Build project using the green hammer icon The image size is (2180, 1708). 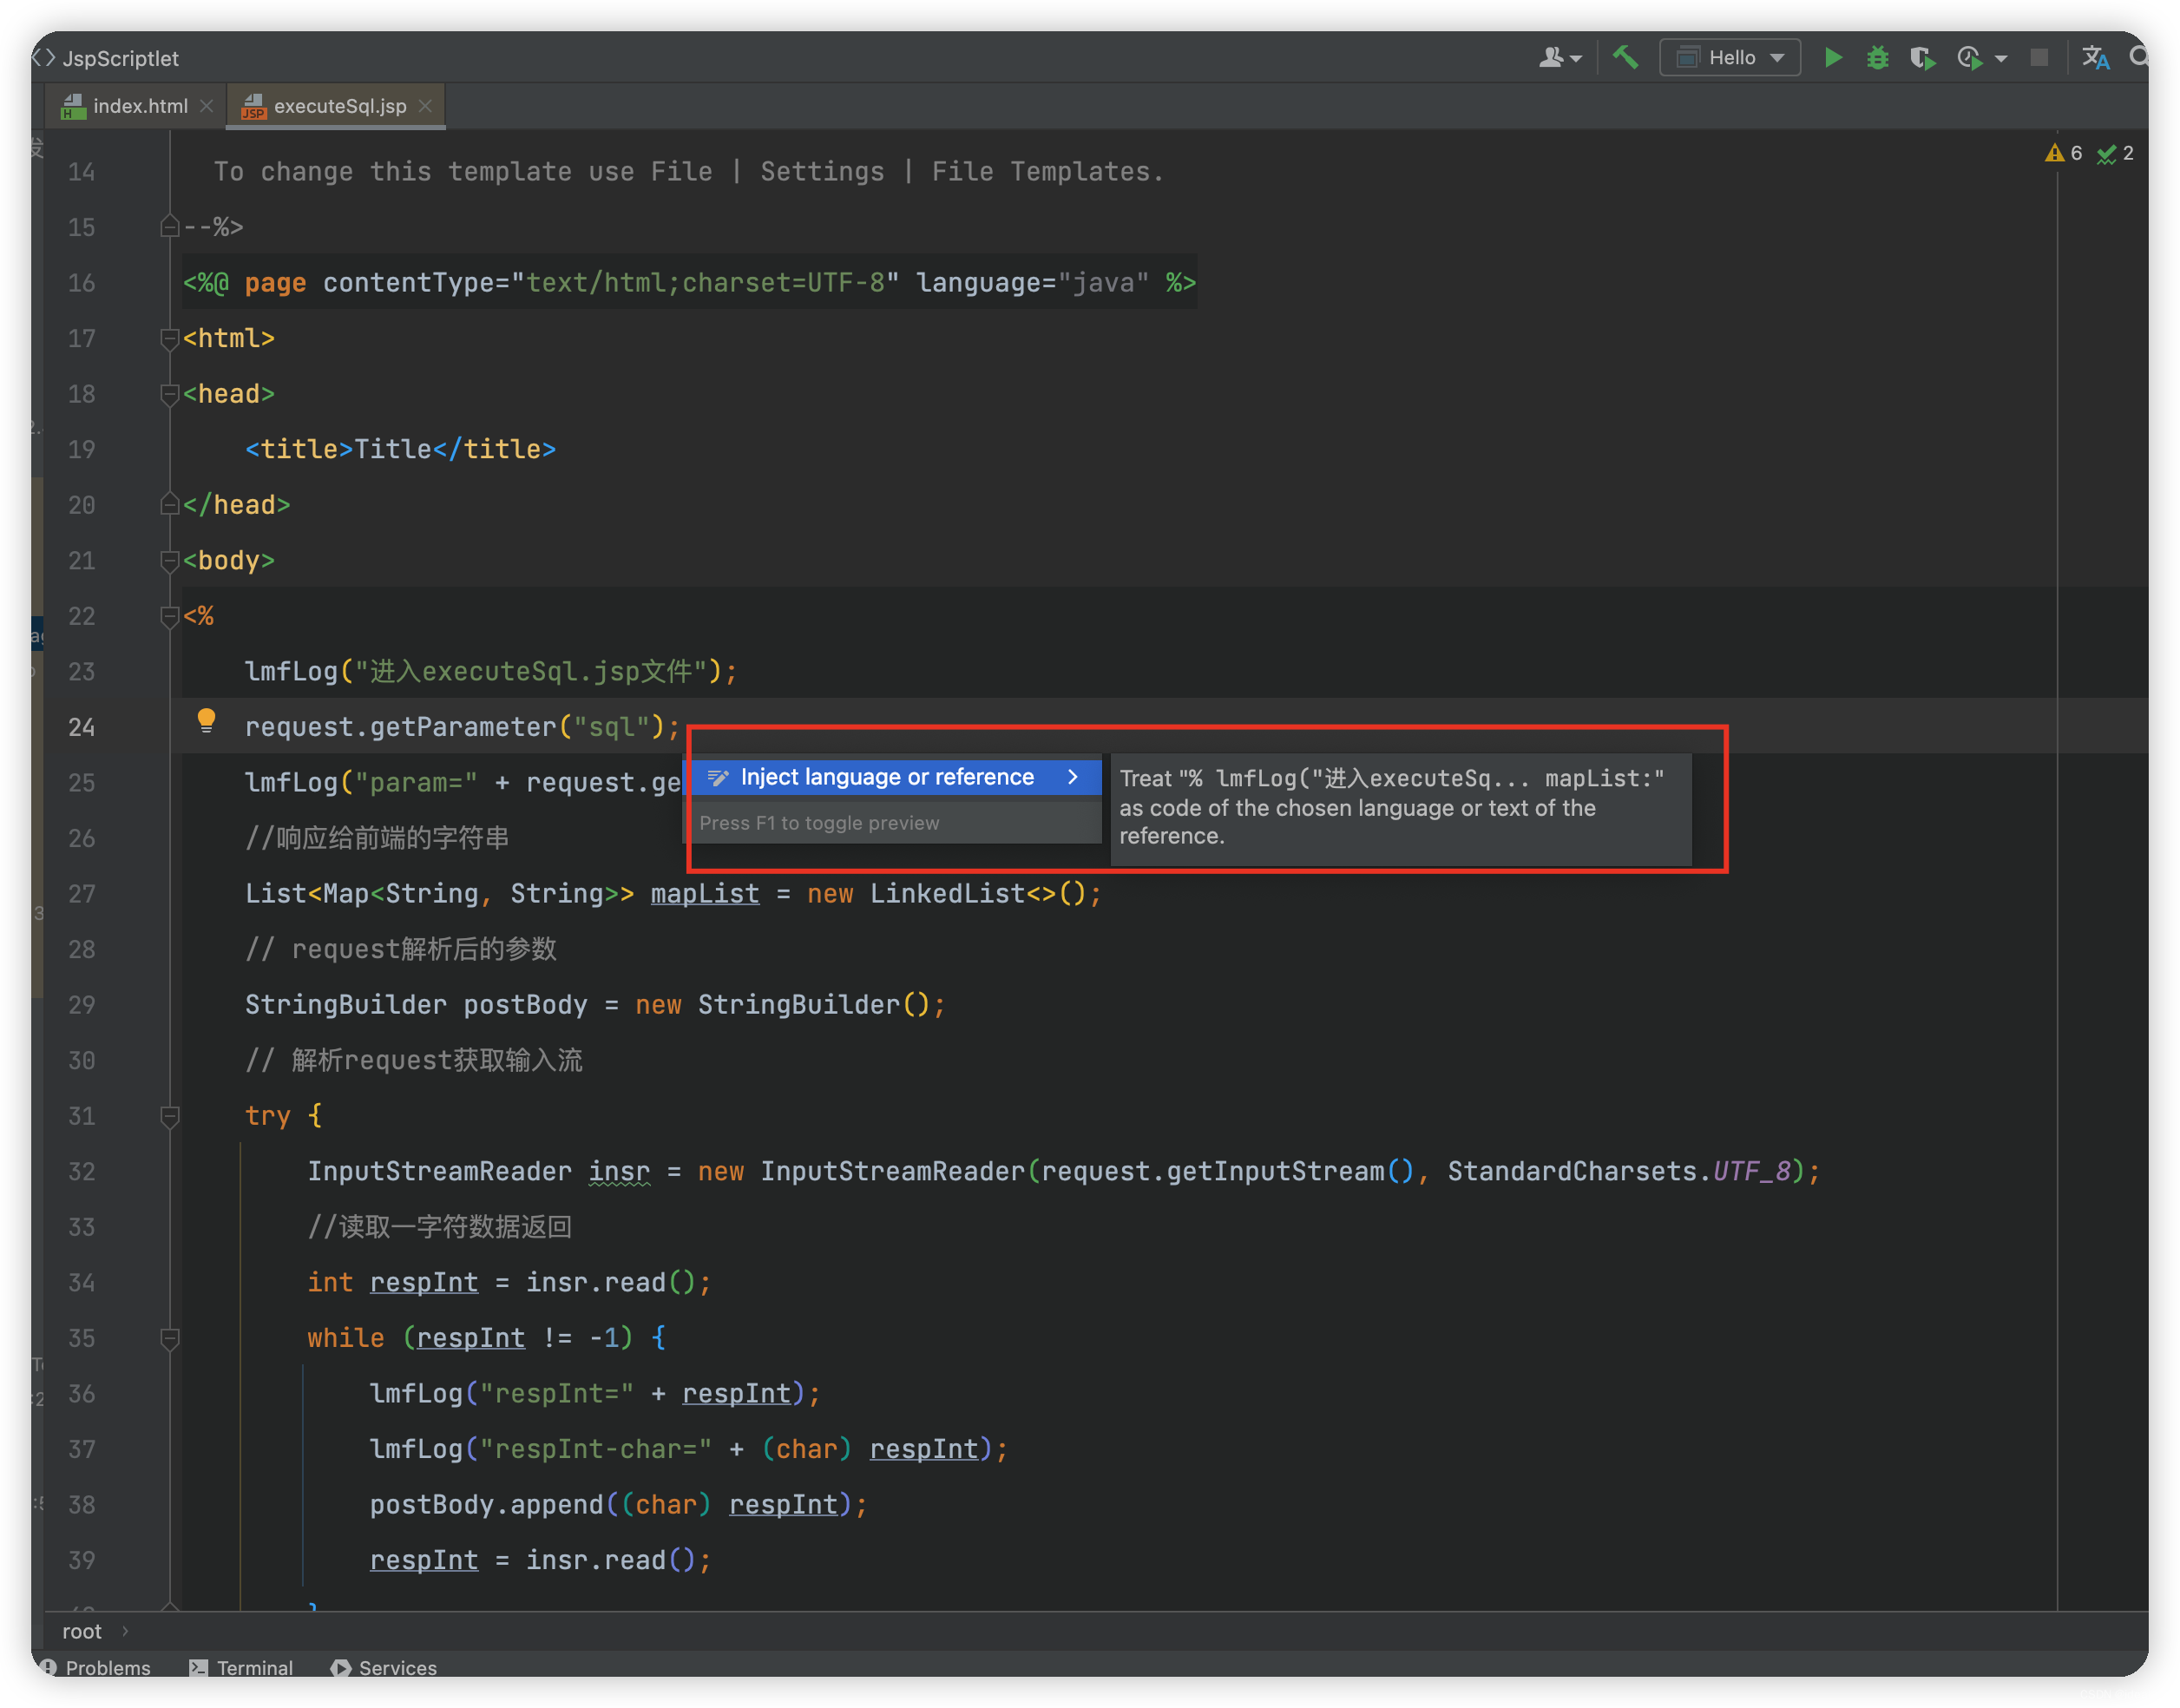pos(1626,58)
